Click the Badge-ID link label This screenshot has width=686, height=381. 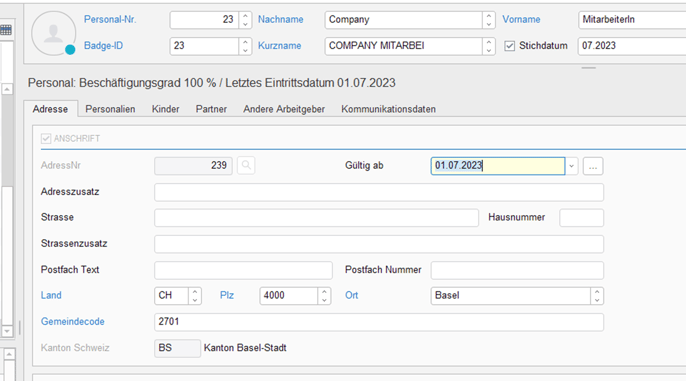(x=103, y=45)
